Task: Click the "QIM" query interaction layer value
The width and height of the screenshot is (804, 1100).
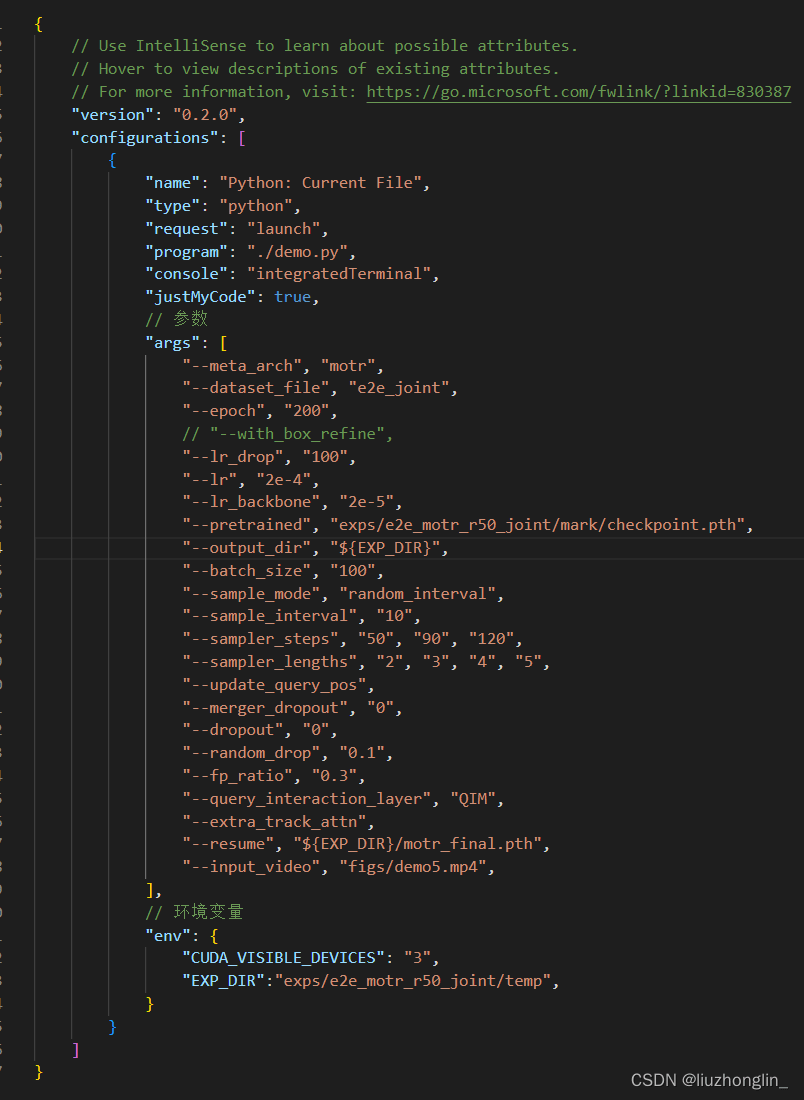Action: pos(476,799)
